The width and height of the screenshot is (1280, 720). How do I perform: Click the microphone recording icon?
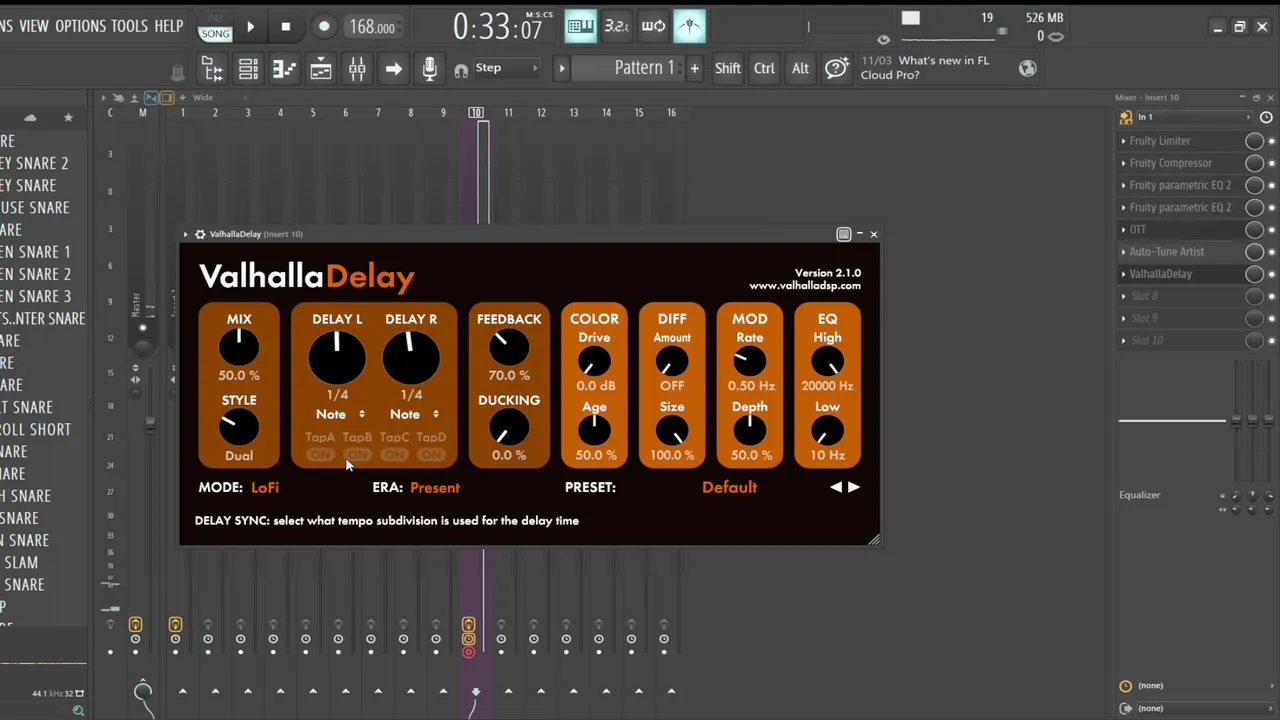pos(429,68)
